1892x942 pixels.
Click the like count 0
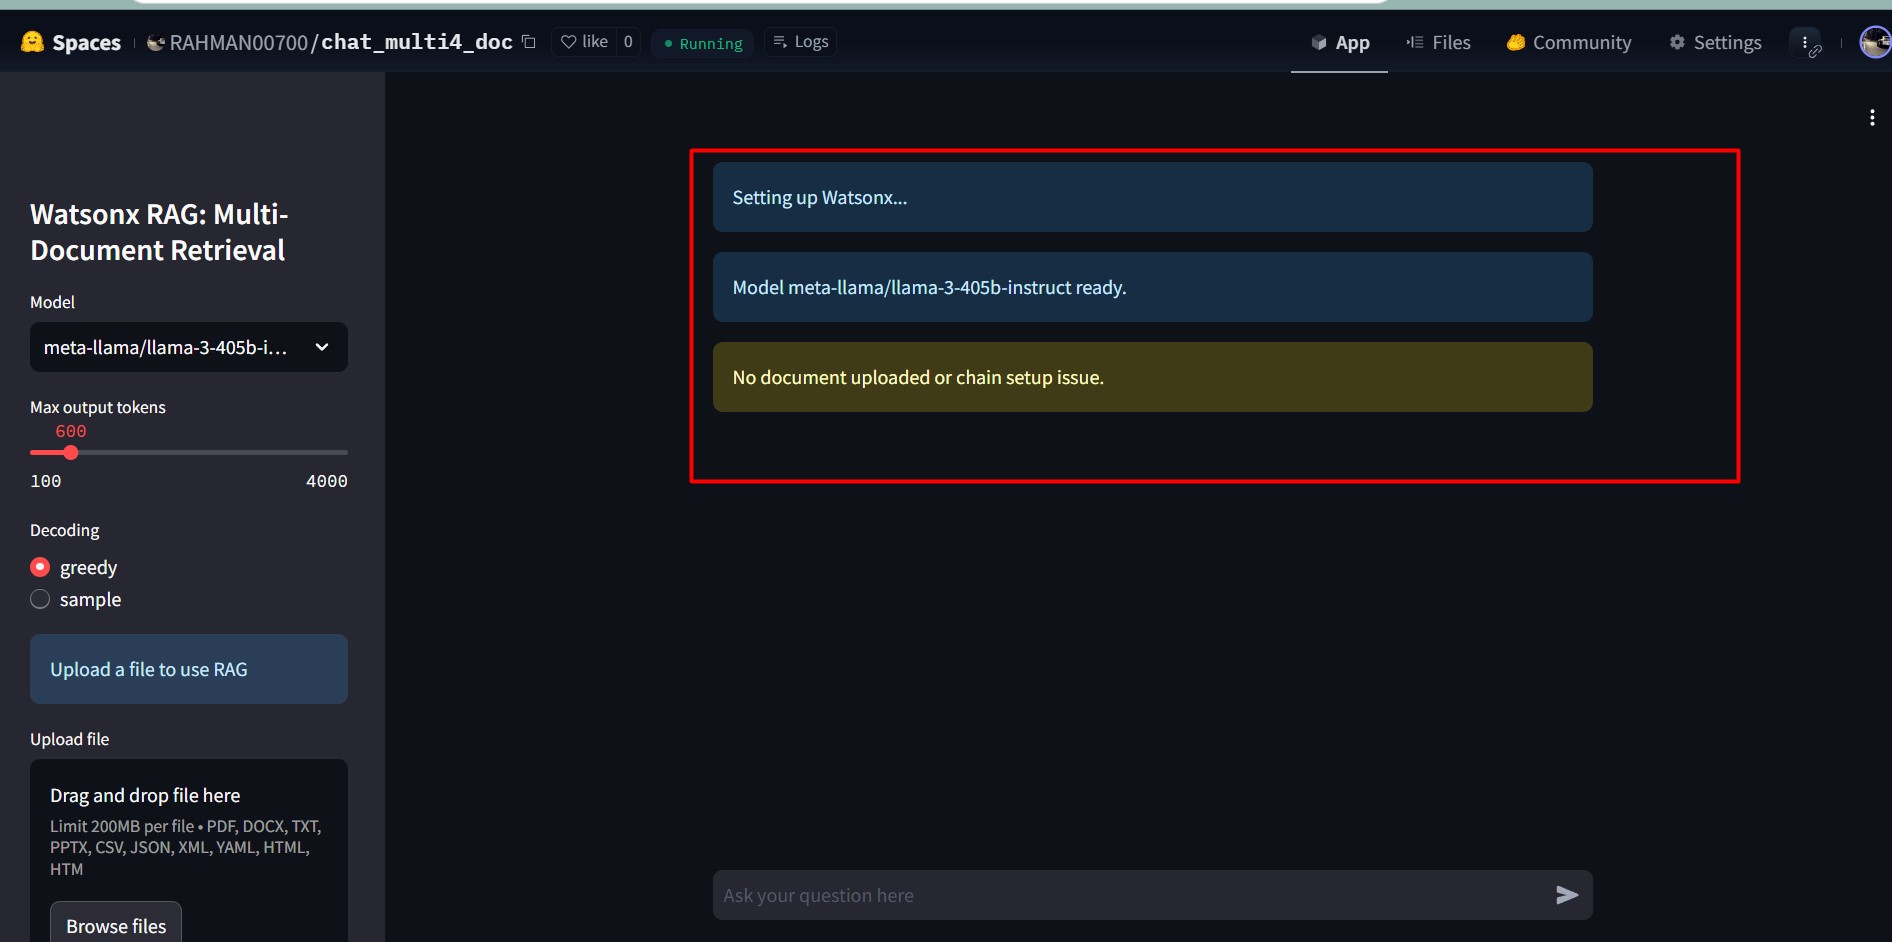[628, 42]
